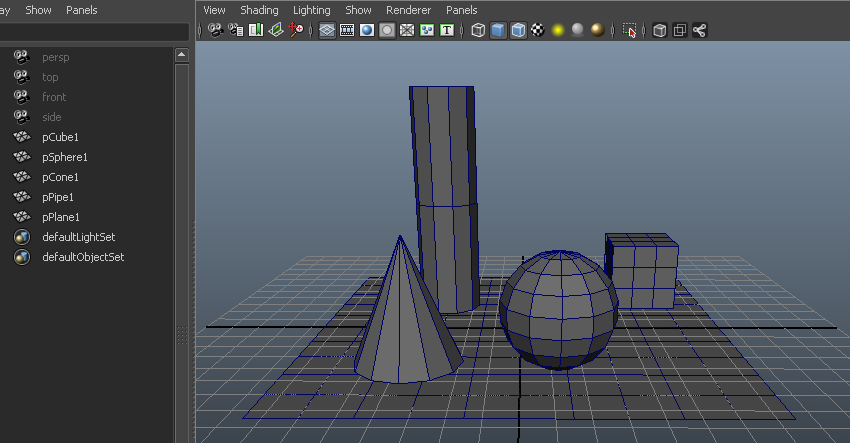Viewport: 850px width, 443px height.
Task: Select defaultLightSet in the Outliner list
Action: 78,237
